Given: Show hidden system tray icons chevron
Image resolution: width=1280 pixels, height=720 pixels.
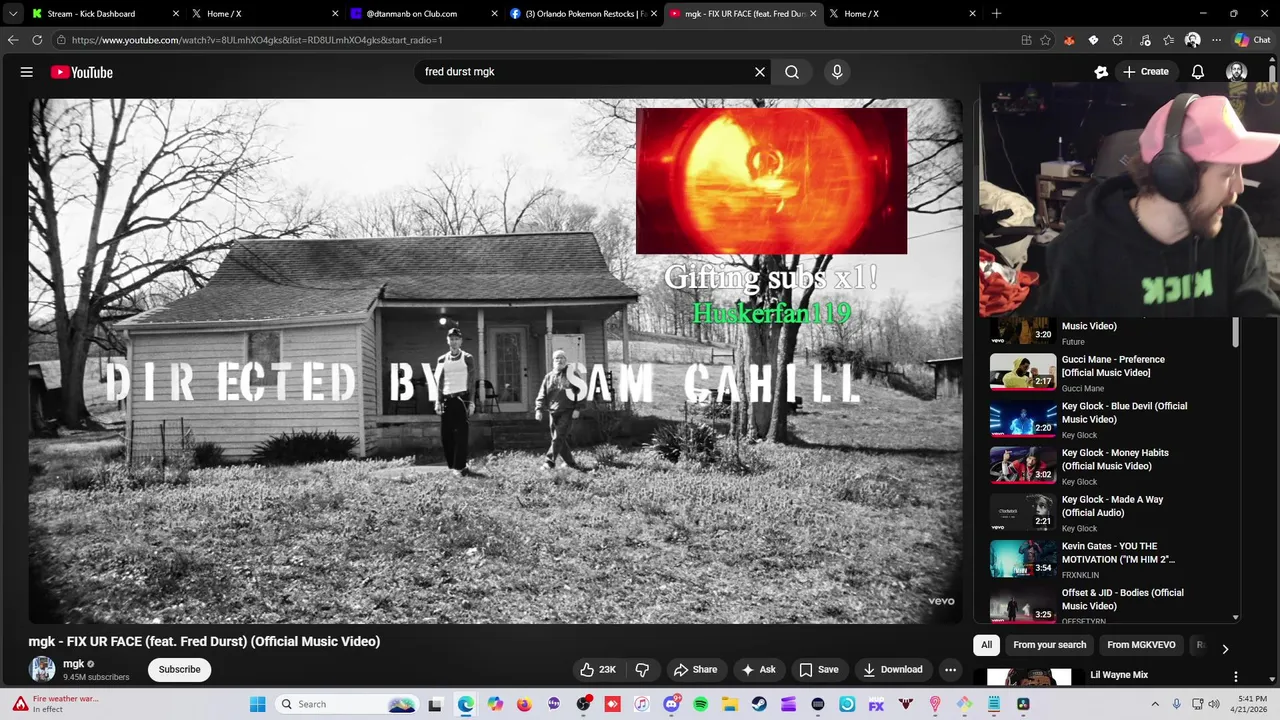Looking at the screenshot, I should [1155, 704].
